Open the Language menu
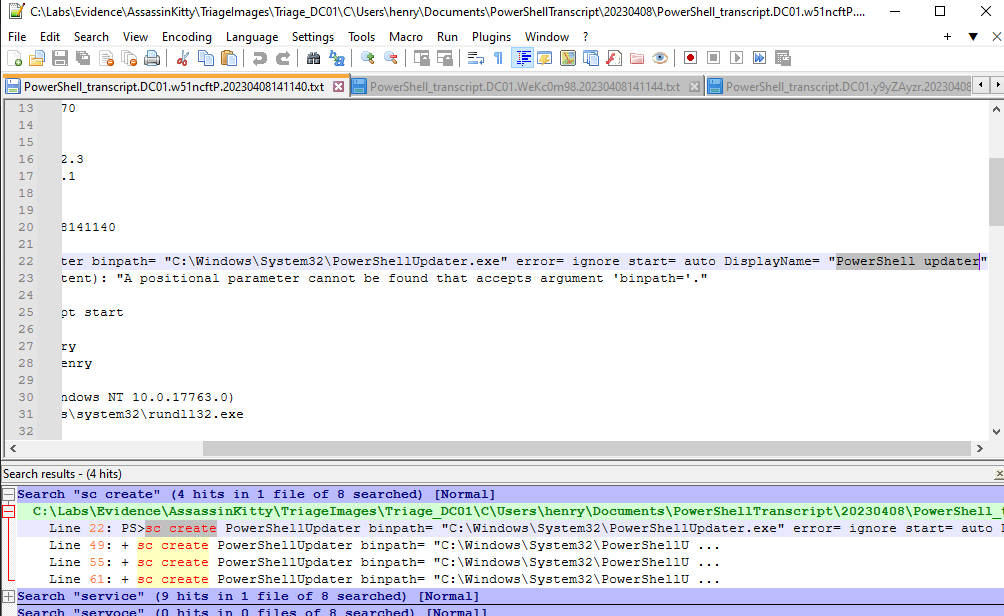The width and height of the screenshot is (1004, 616). [x=252, y=37]
